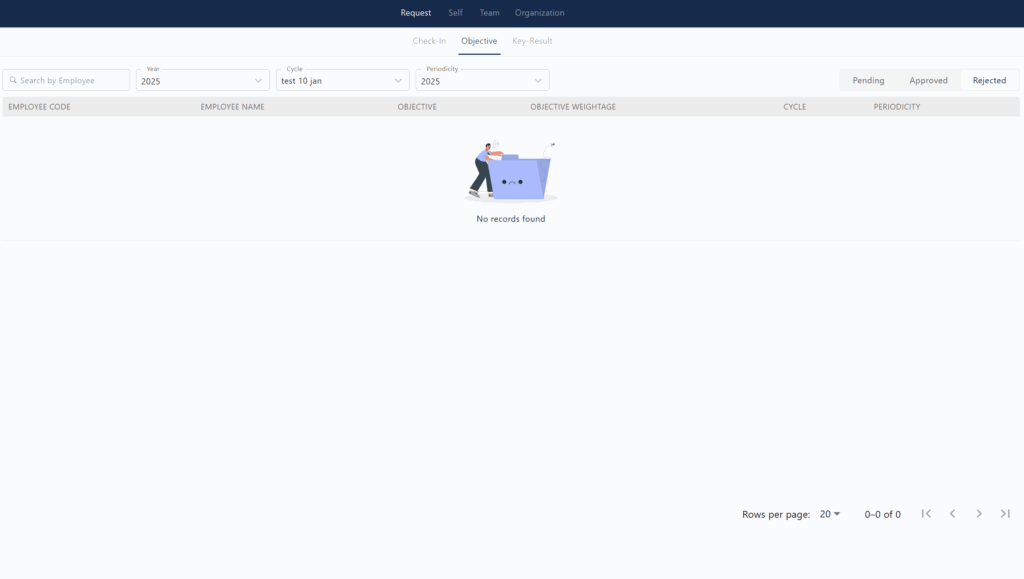Click the Cycle column header
Viewport: 1024px width, 579px height.
[794, 106]
